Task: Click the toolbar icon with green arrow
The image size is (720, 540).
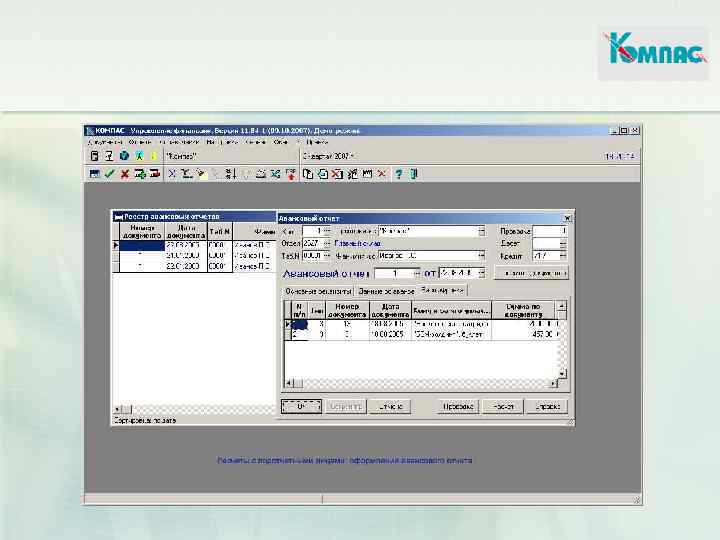Action: 140,174
